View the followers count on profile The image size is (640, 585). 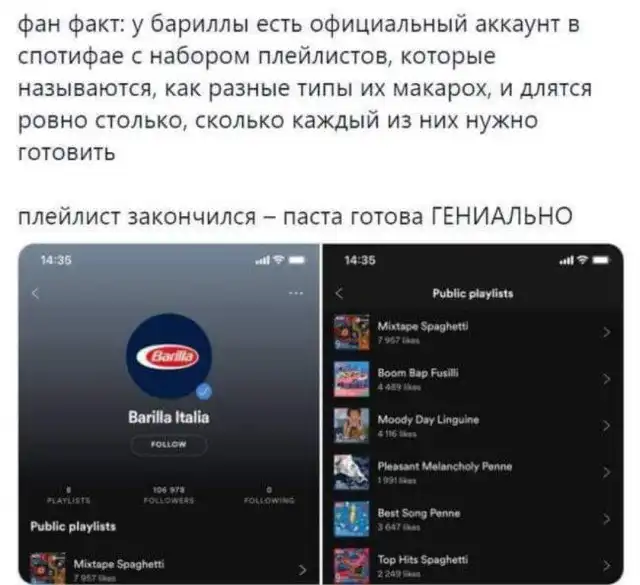point(169,494)
